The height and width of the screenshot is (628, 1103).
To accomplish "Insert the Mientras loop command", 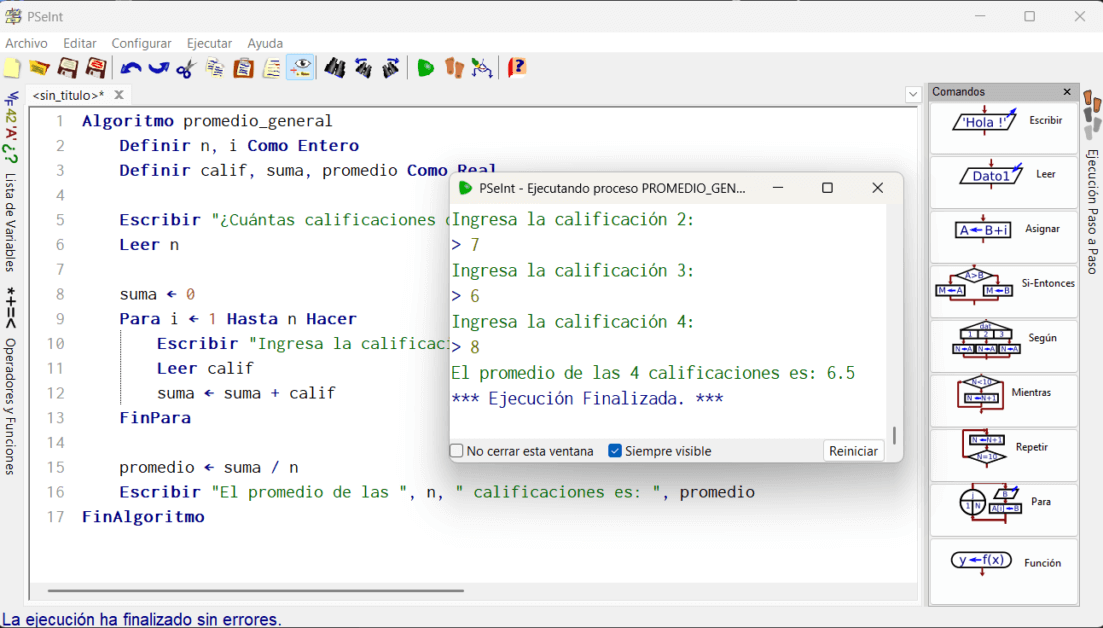I will pos(1003,393).
